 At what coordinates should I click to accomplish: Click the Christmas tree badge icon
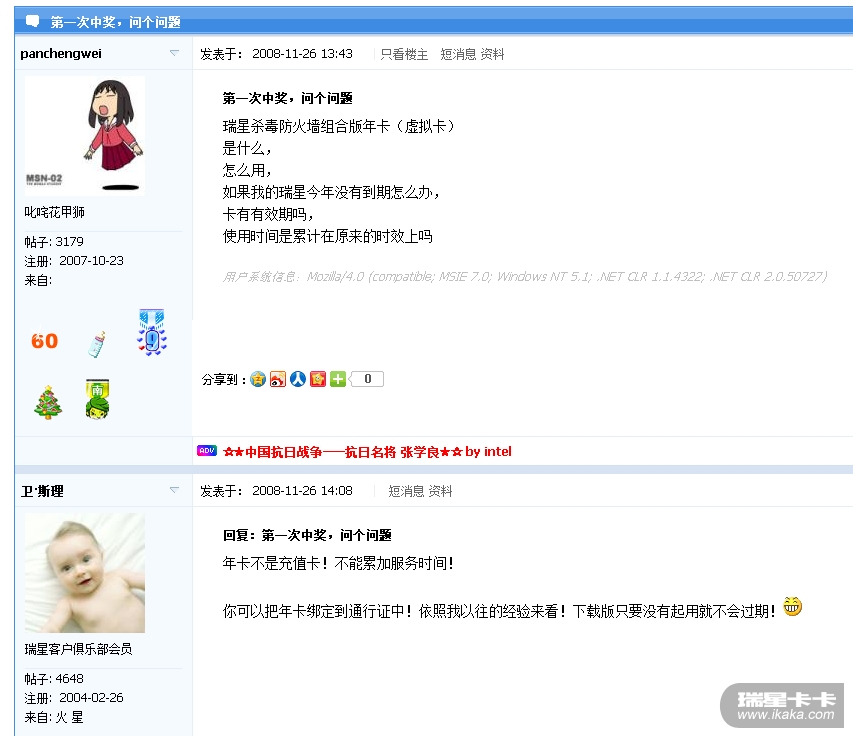tap(48, 402)
